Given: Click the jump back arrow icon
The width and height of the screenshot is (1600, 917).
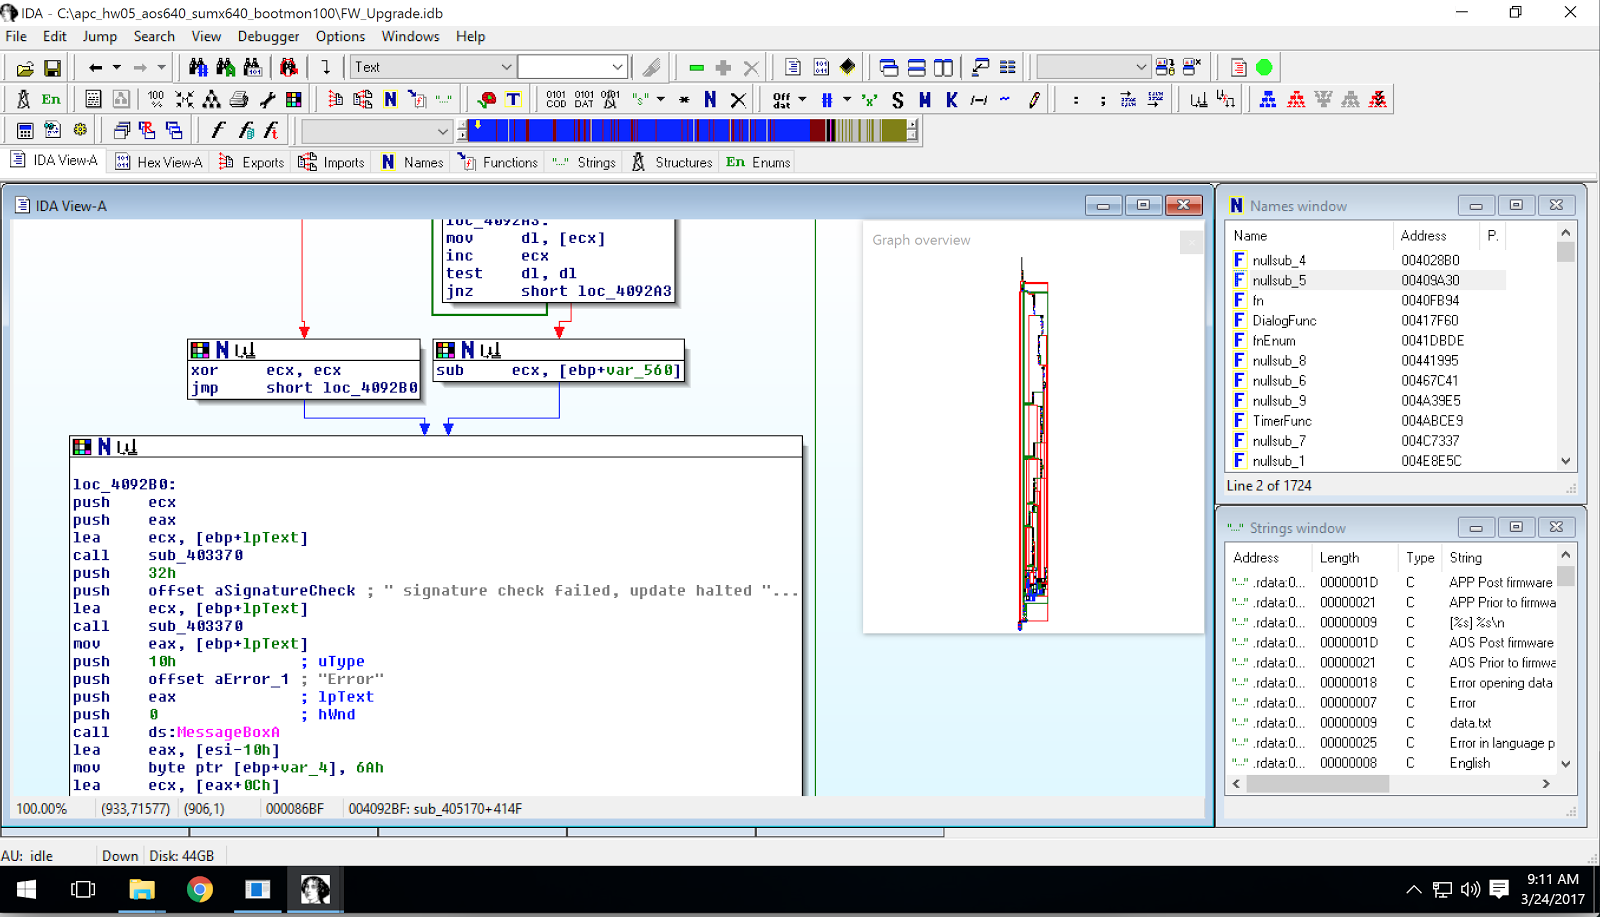Looking at the screenshot, I should (x=95, y=68).
